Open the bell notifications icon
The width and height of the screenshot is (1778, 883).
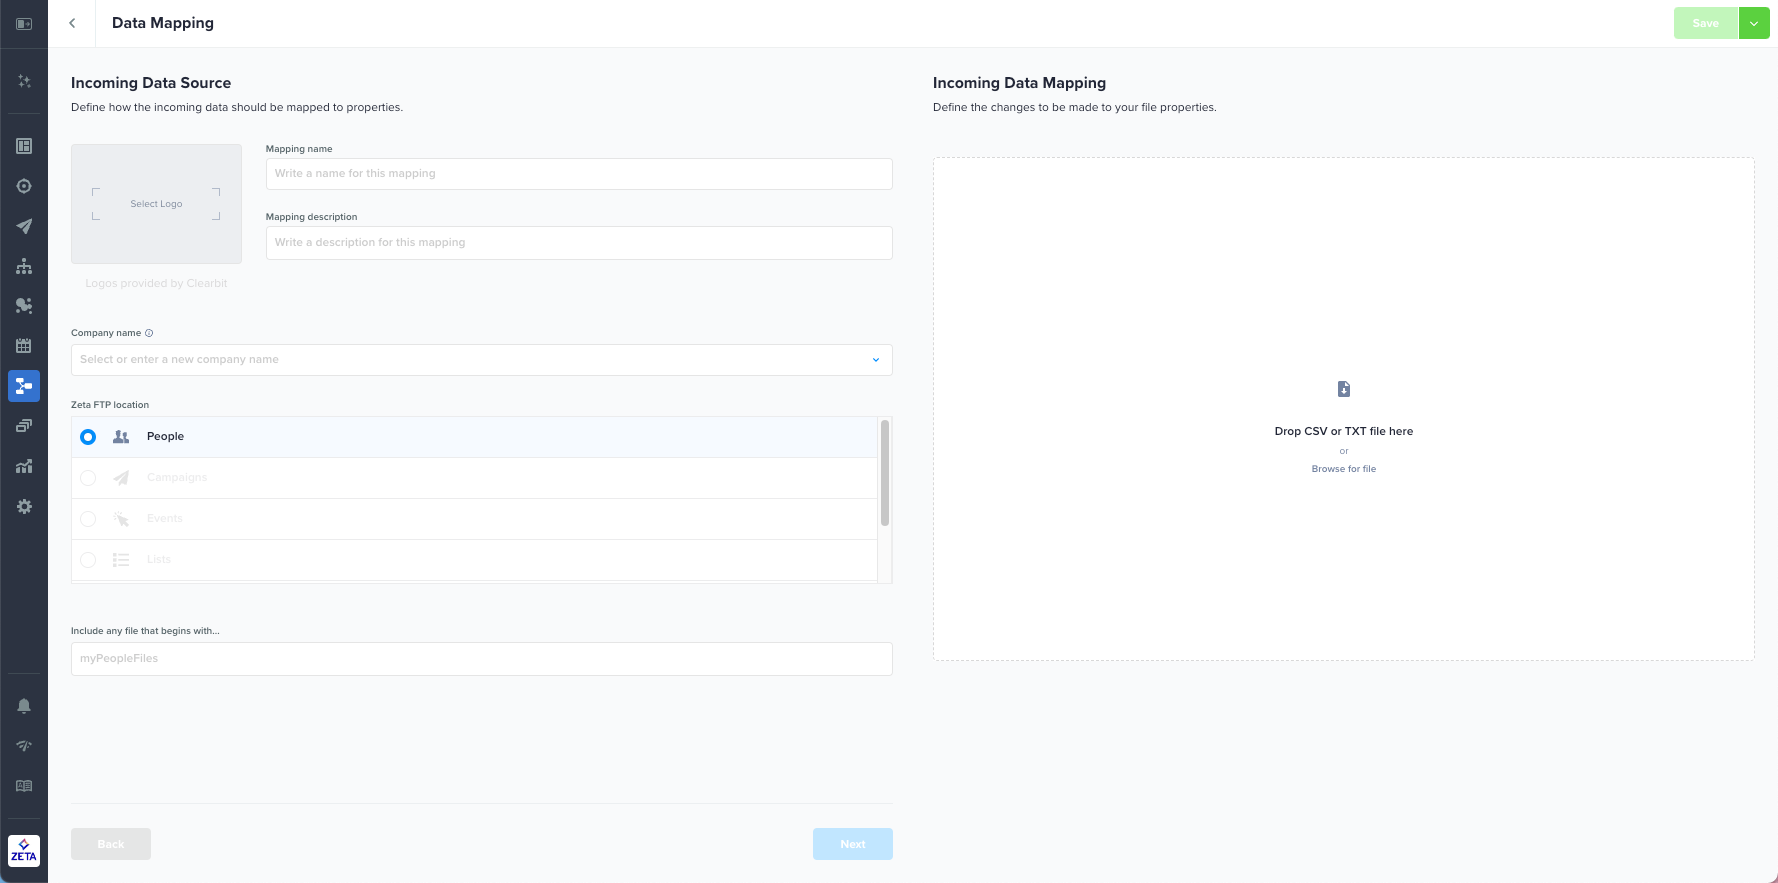[24, 706]
